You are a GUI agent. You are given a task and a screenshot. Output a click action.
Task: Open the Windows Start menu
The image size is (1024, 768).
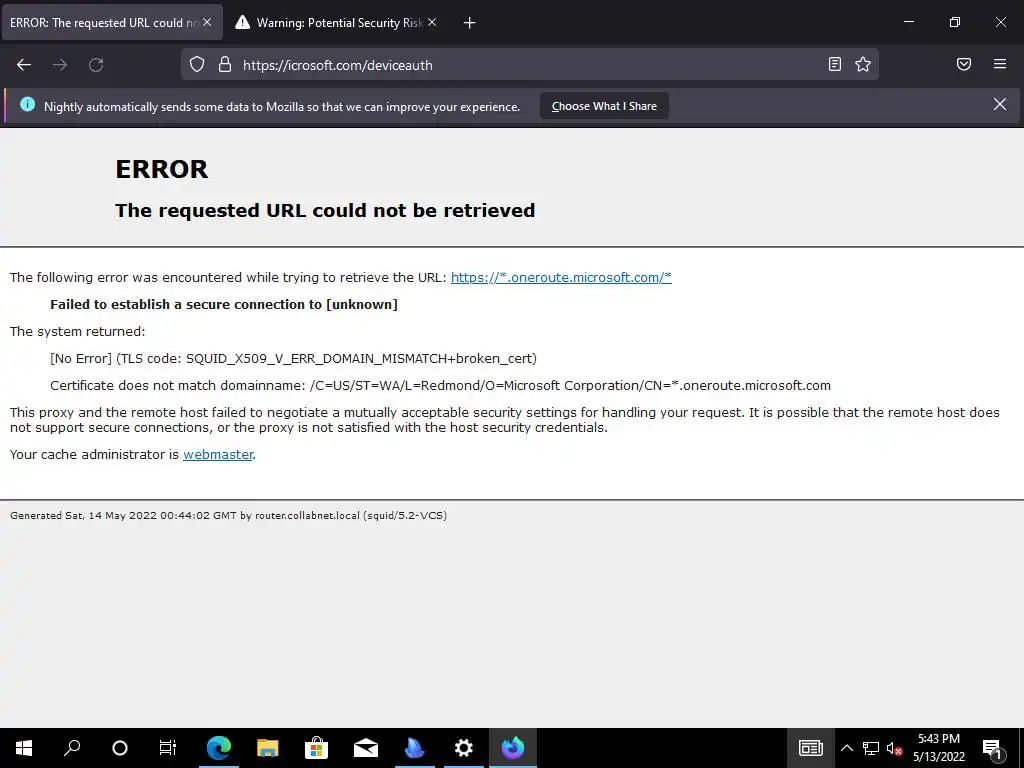click(x=24, y=748)
